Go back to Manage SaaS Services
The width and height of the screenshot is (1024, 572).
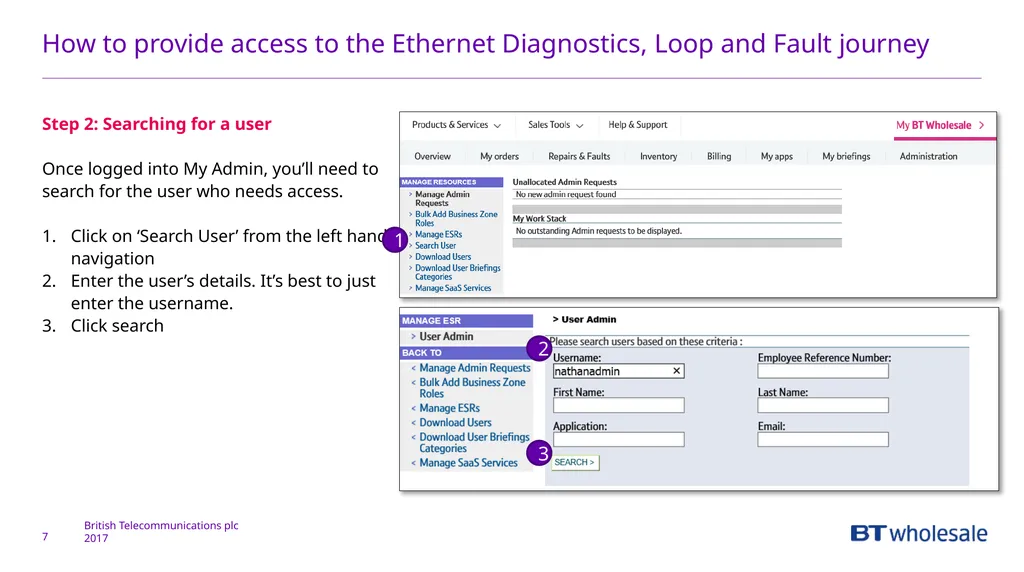click(x=468, y=463)
